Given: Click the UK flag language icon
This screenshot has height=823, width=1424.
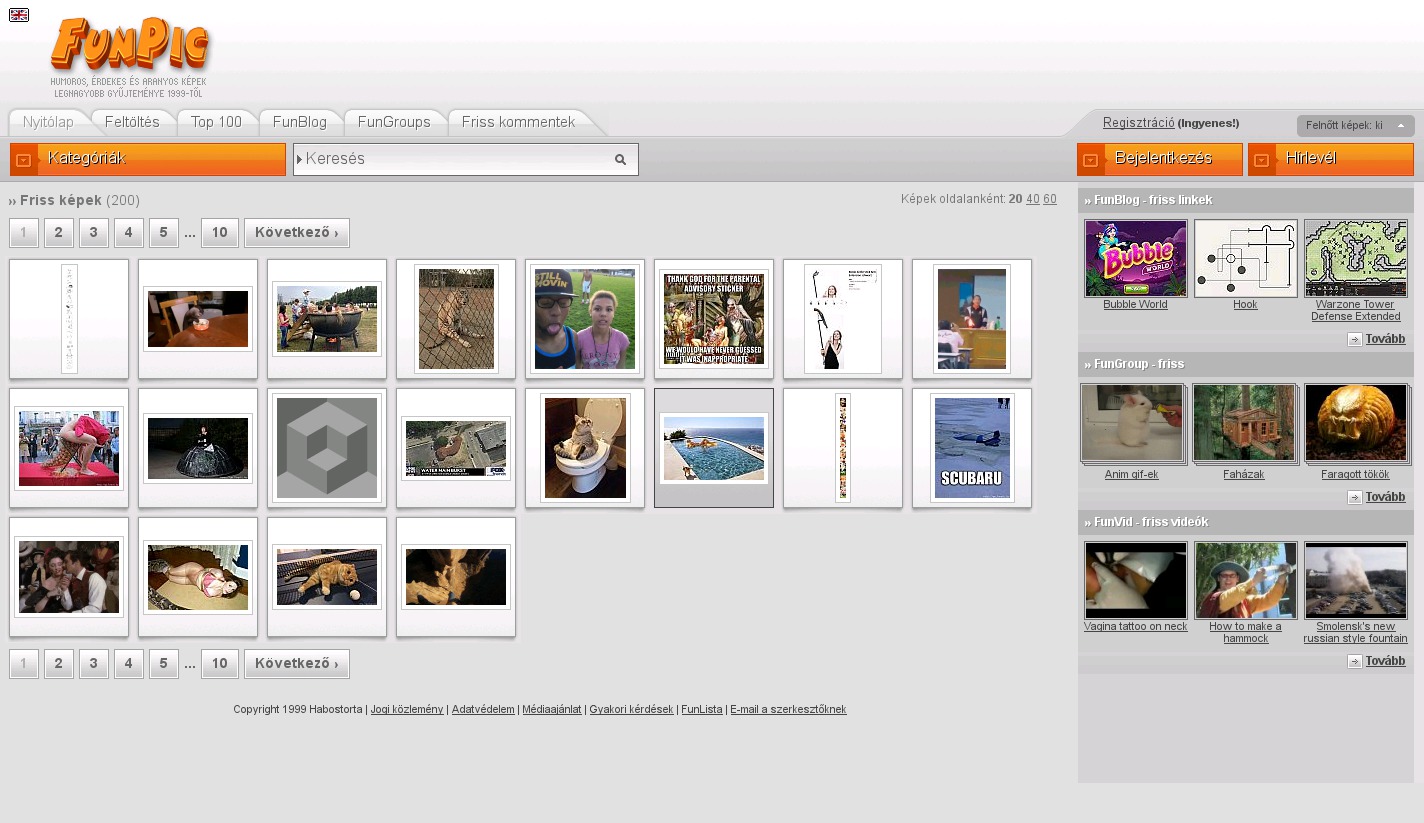Looking at the screenshot, I should (18, 15).
